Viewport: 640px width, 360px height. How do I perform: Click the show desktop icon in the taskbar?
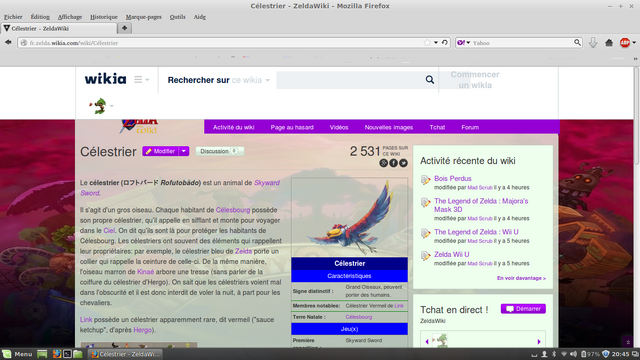pyautogui.click(x=42, y=354)
